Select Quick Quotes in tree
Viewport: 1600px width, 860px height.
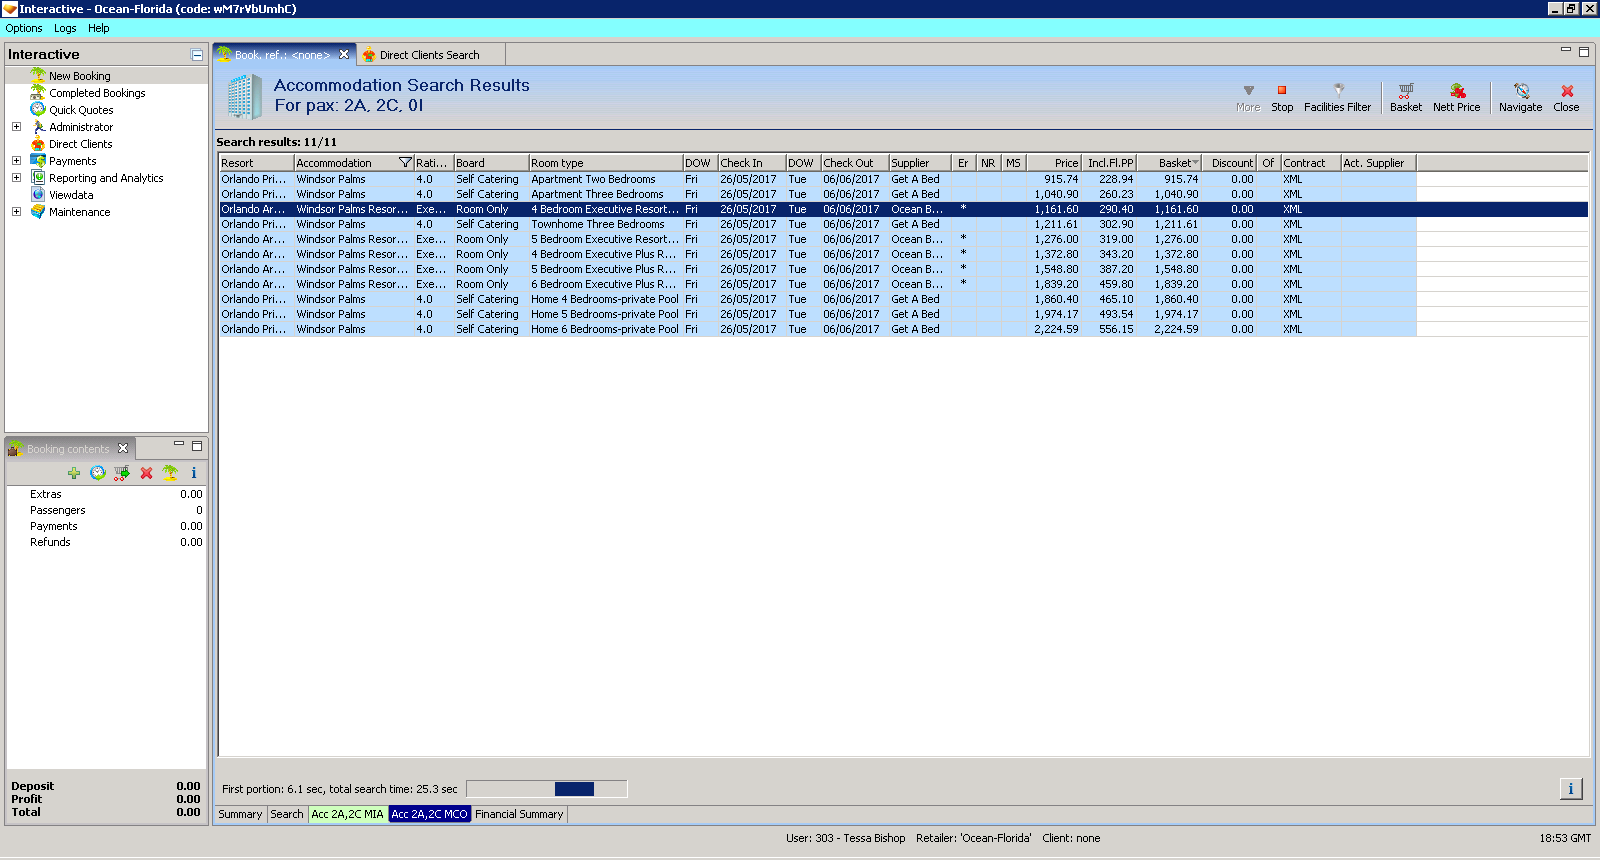[x=81, y=110]
